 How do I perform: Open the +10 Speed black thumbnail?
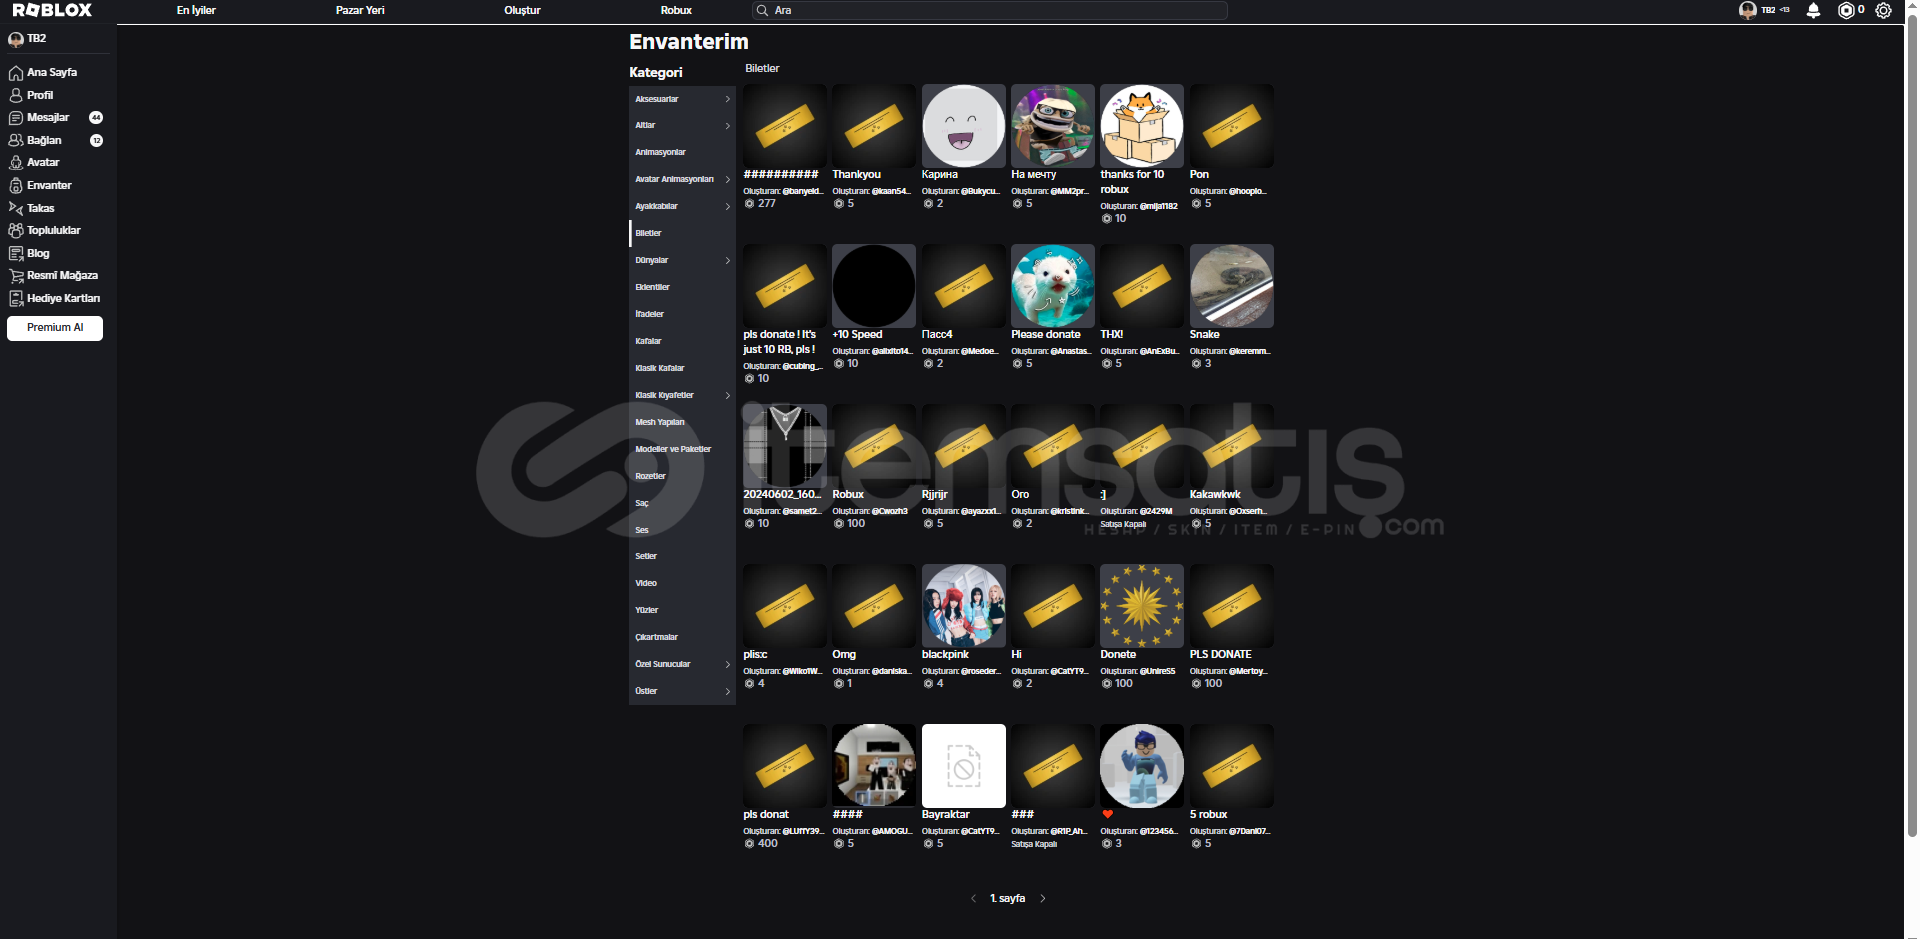874,286
